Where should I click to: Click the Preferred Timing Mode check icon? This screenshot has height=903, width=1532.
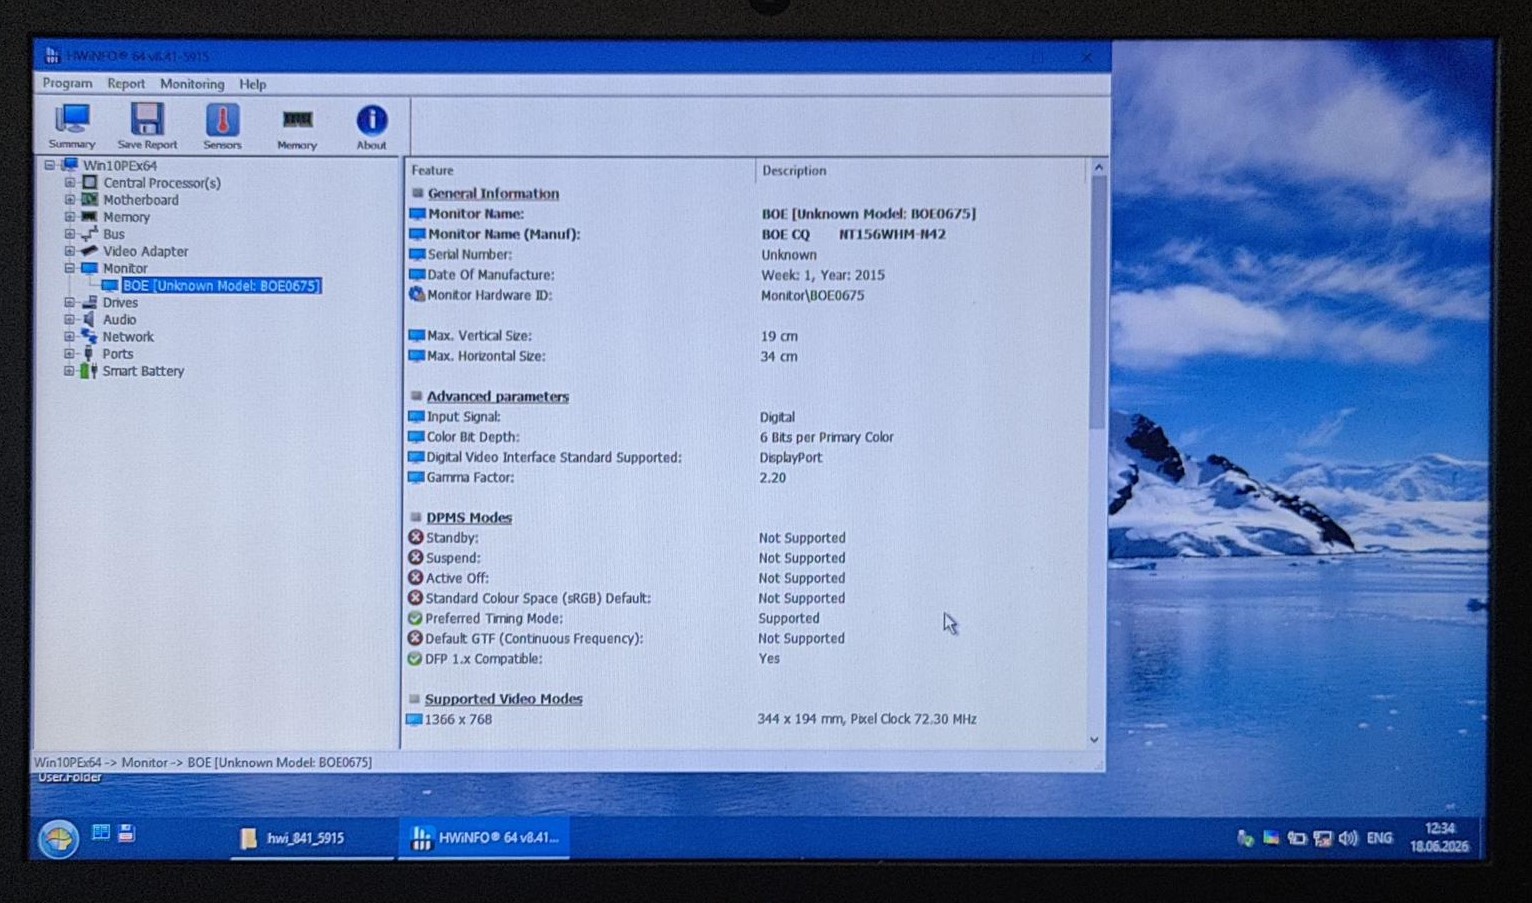[x=415, y=618]
